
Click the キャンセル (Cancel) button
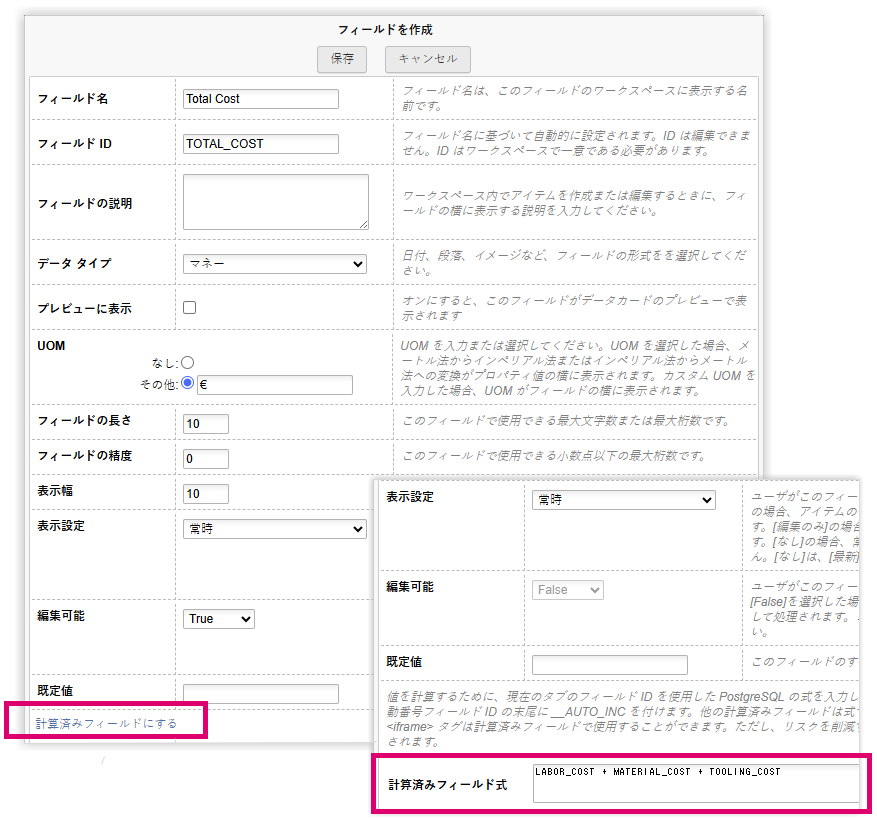point(428,59)
